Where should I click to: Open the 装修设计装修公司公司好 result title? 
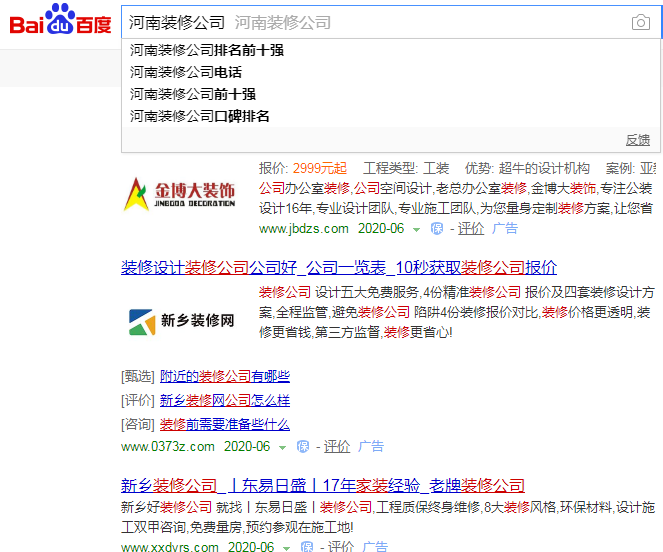339,267
